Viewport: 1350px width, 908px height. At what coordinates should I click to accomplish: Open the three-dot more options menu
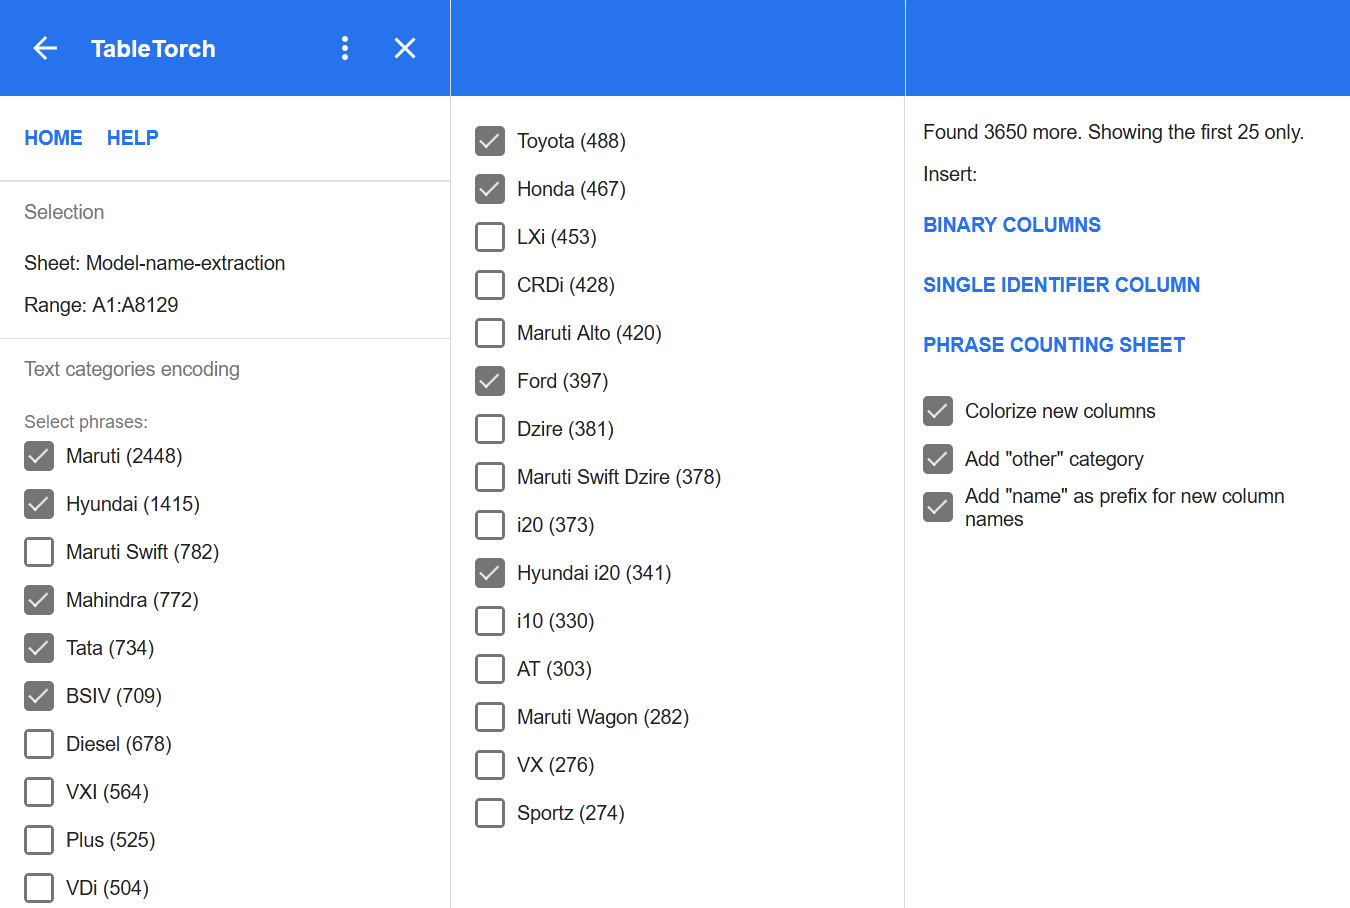coord(345,48)
